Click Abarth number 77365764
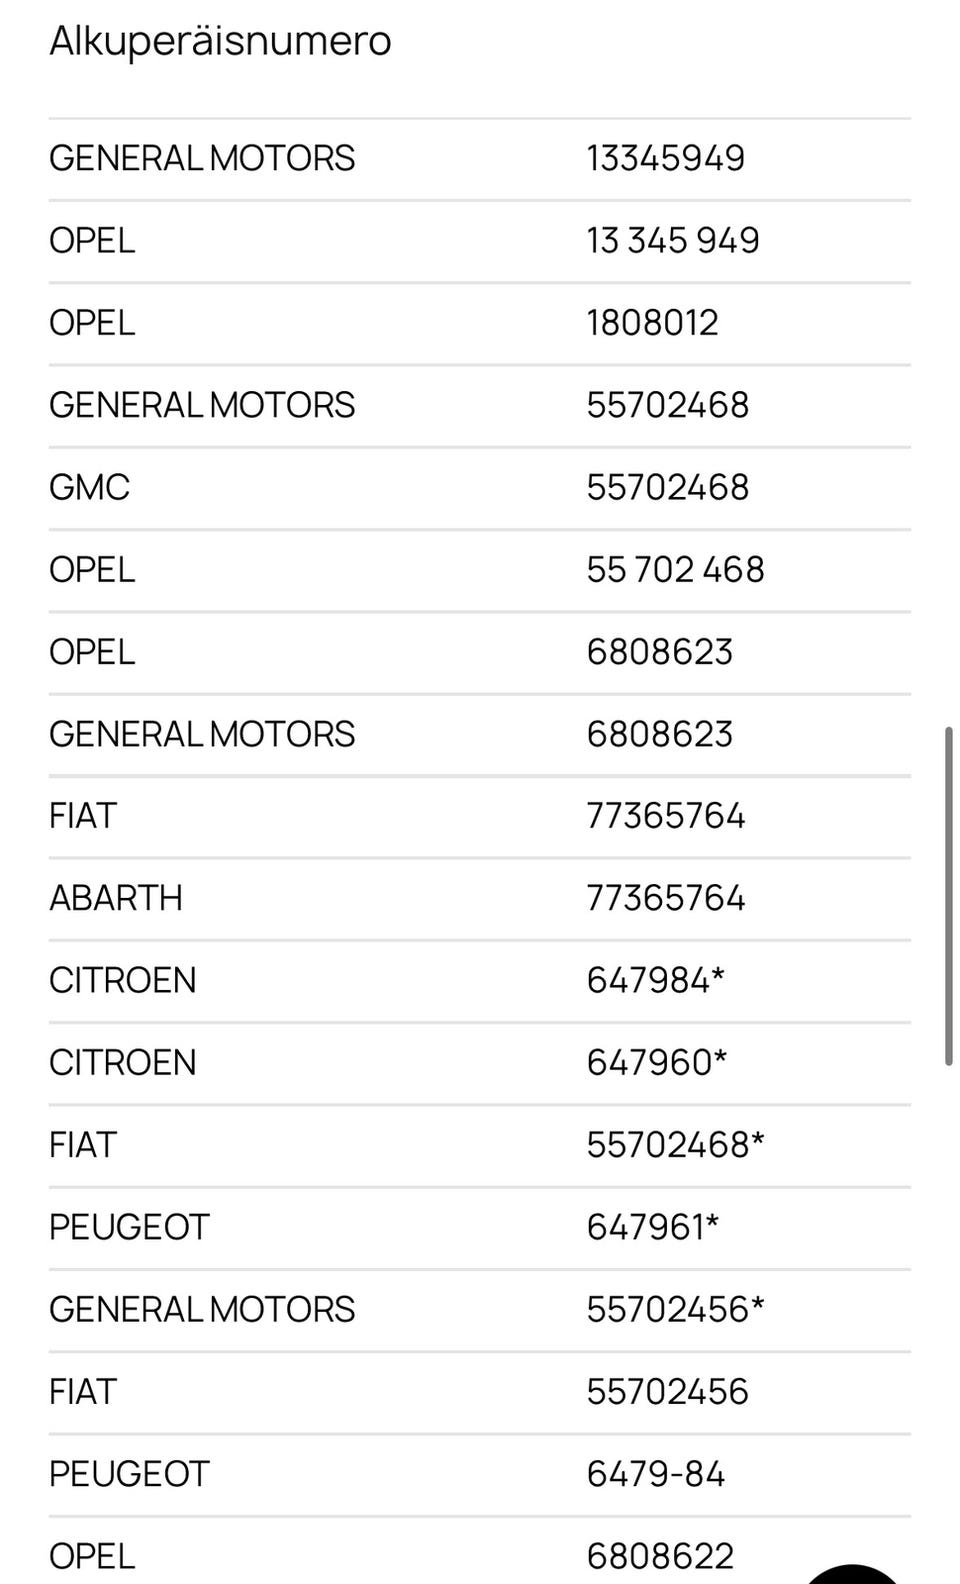 point(665,898)
